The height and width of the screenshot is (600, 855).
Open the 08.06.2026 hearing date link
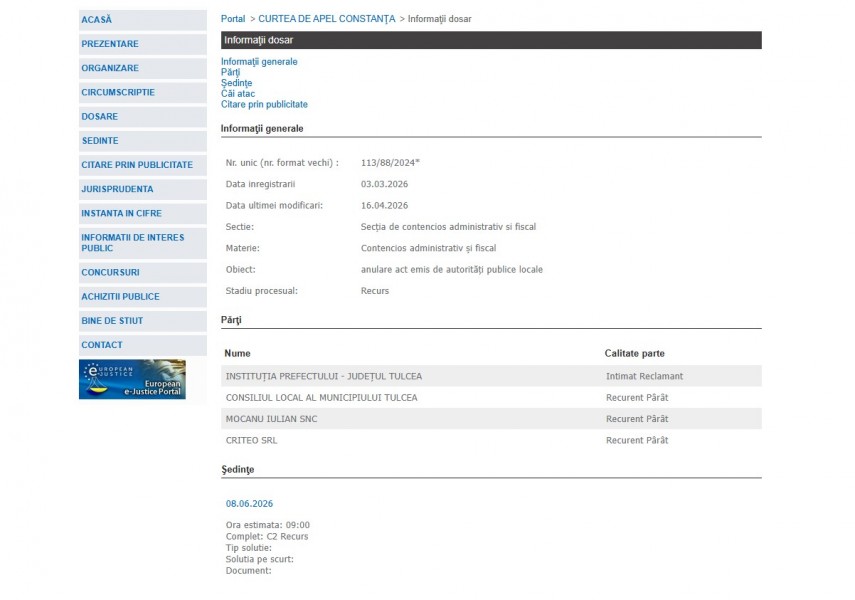click(x=249, y=503)
